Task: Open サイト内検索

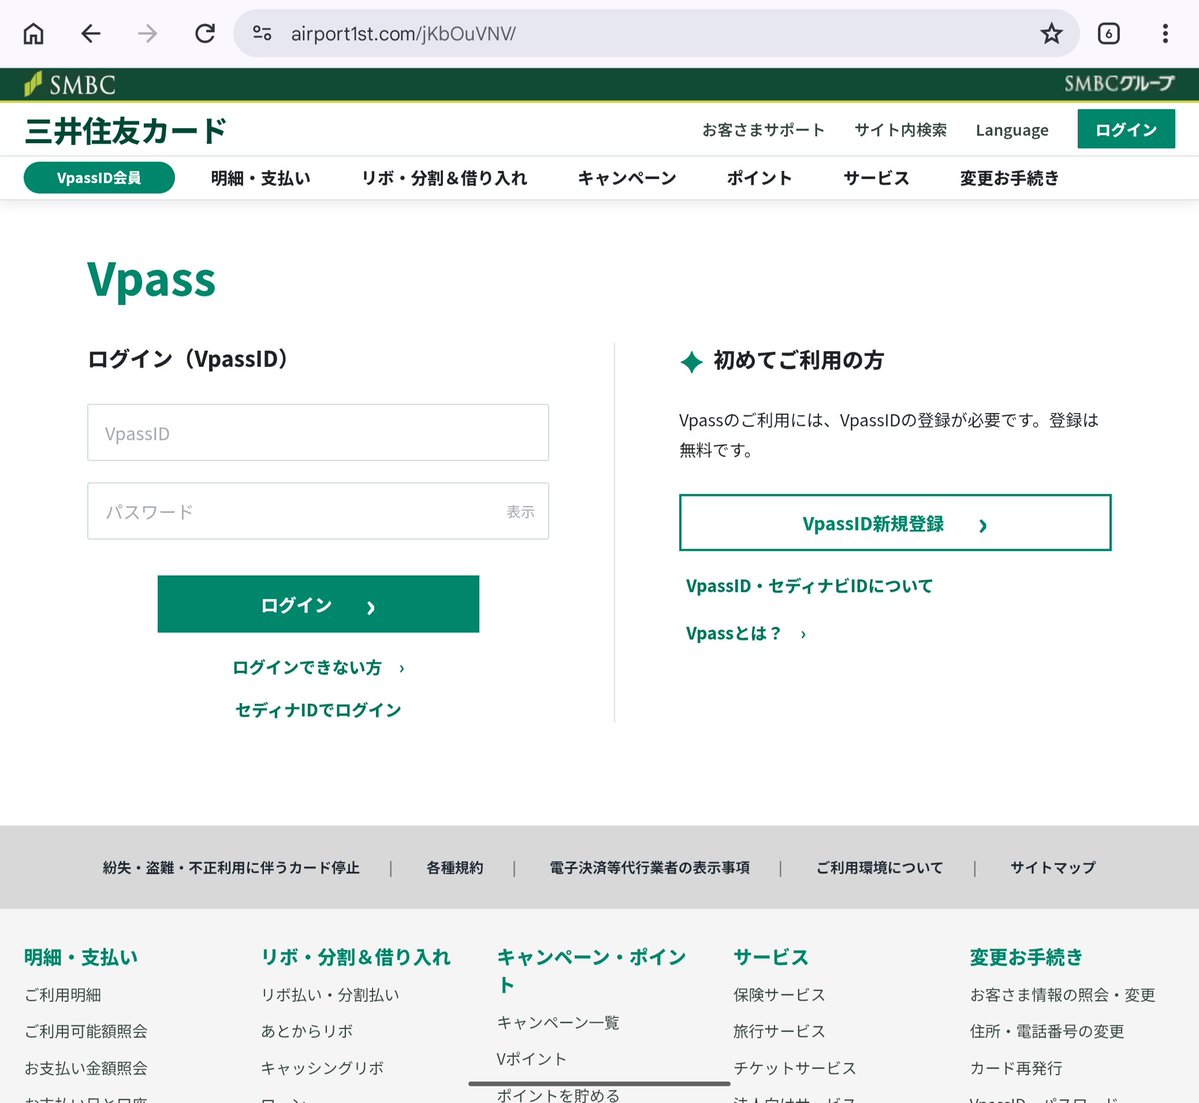Action: (900, 130)
